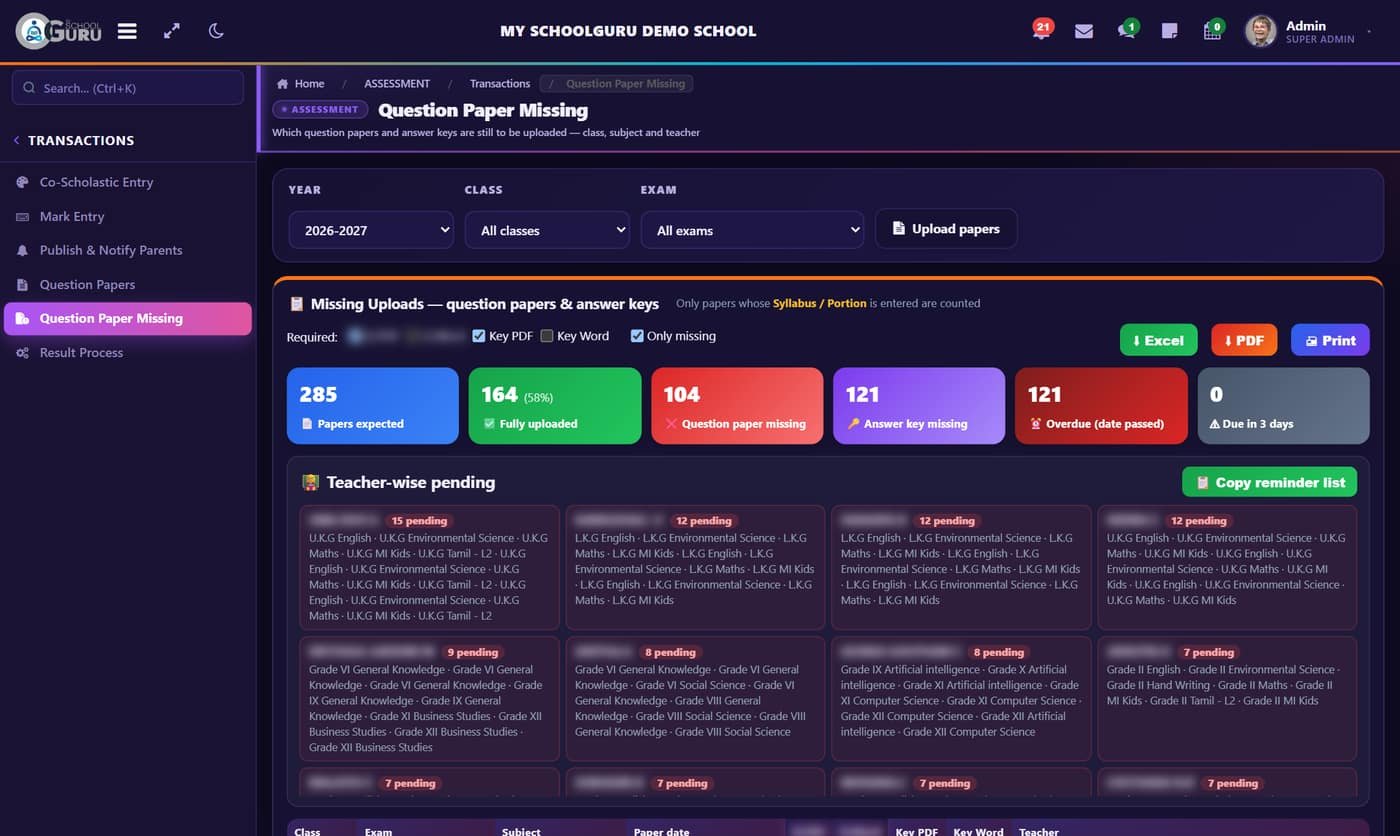Click the home icon in breadcrumb
Screen dimensions: 1400x836
coord(283,84)
